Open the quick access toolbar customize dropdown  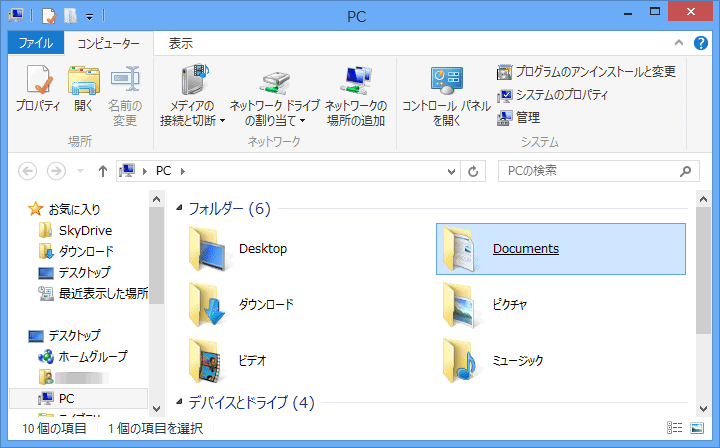(x=90, y=17)
